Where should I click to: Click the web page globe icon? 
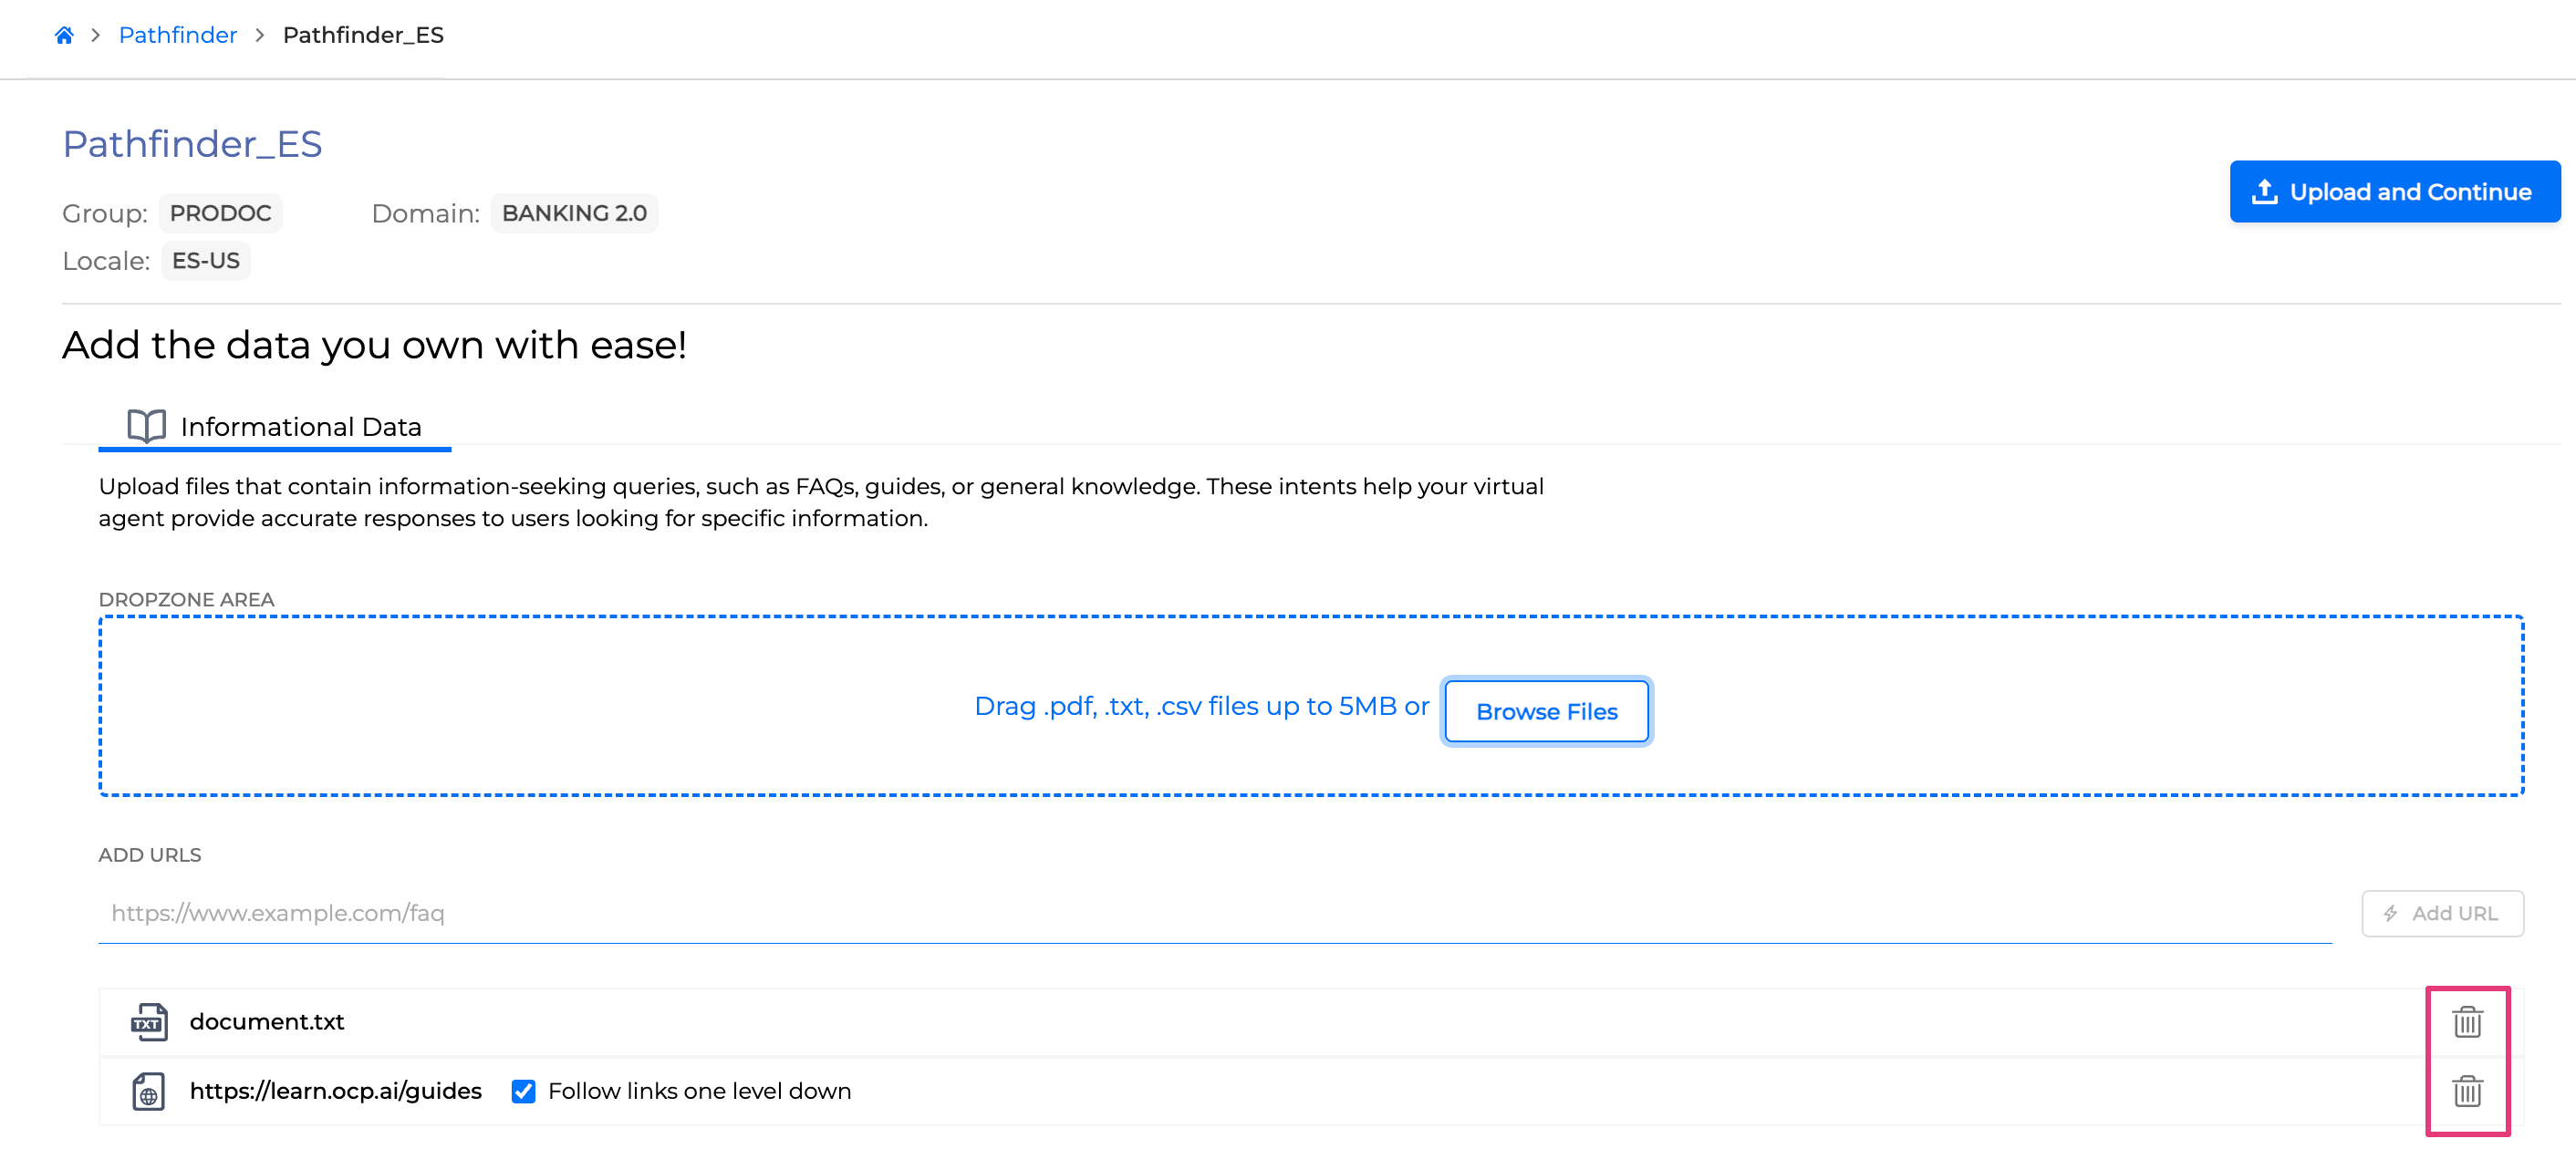tap(148, 1091)
